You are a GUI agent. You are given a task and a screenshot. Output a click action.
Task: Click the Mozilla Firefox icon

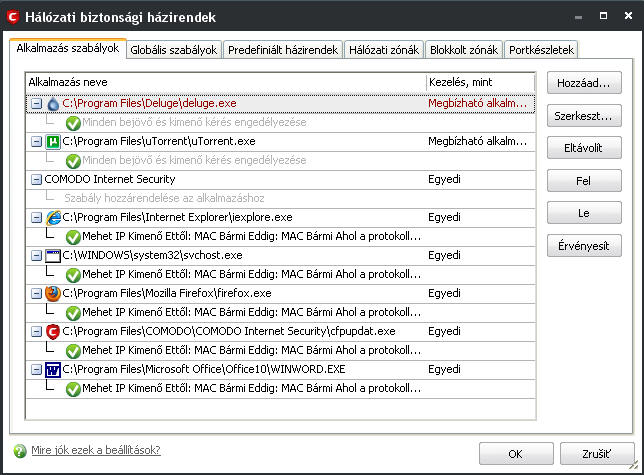pos(53,294)
